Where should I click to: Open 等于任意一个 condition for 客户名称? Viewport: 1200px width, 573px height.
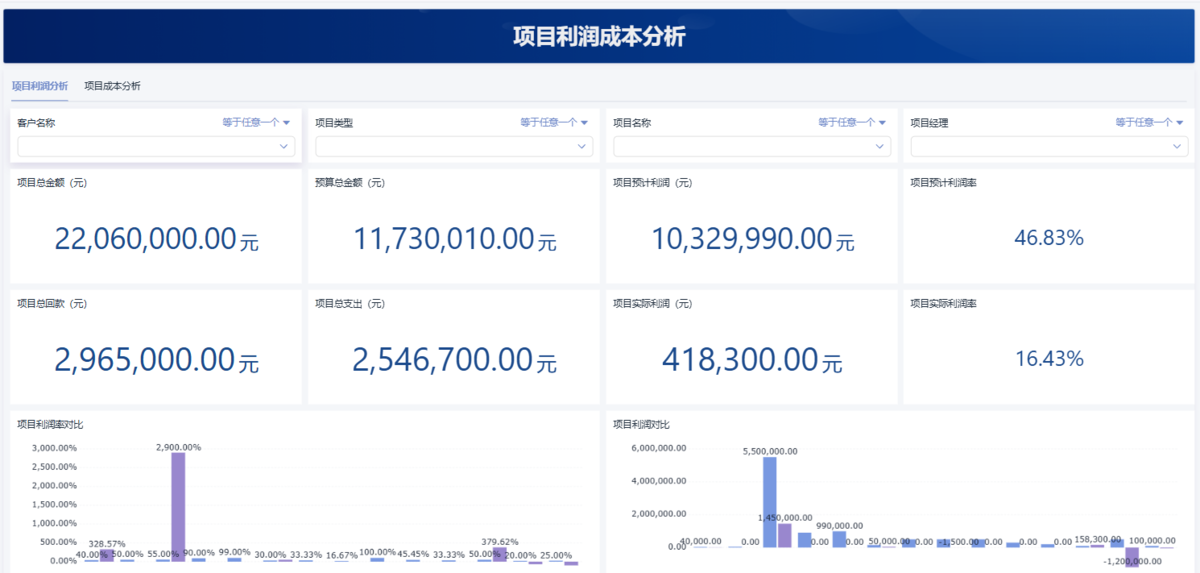point(256,122)
